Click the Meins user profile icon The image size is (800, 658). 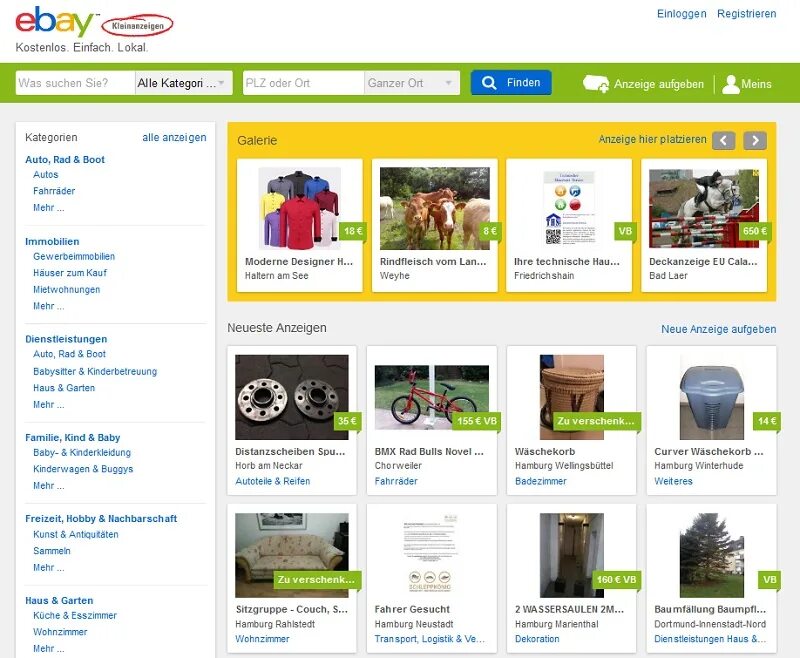point(731,84)
